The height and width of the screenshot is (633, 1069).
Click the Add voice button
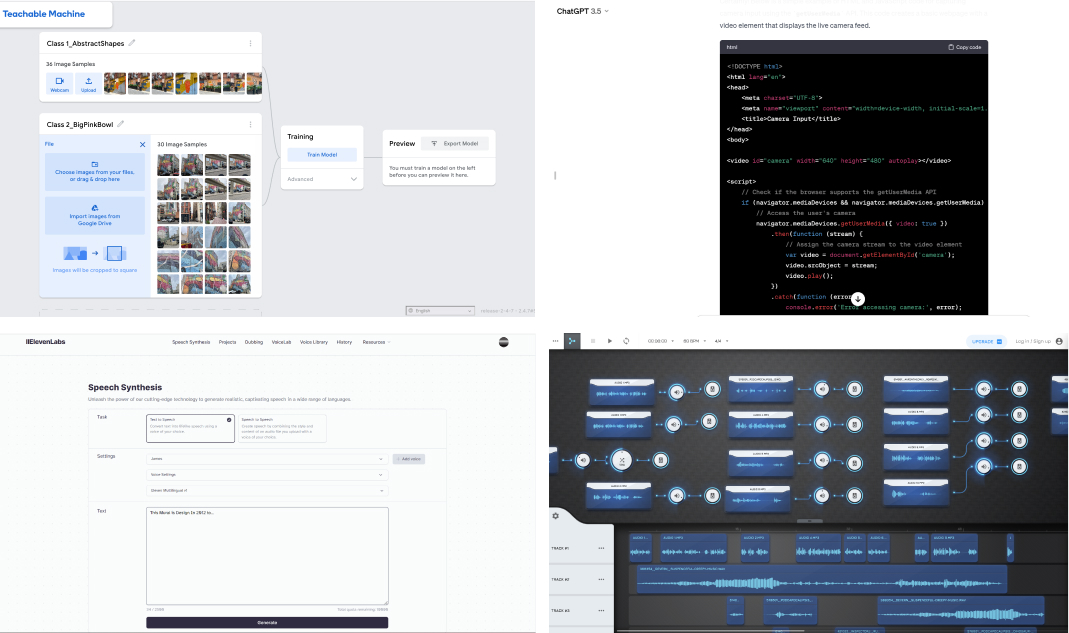(x=409, y=459)
